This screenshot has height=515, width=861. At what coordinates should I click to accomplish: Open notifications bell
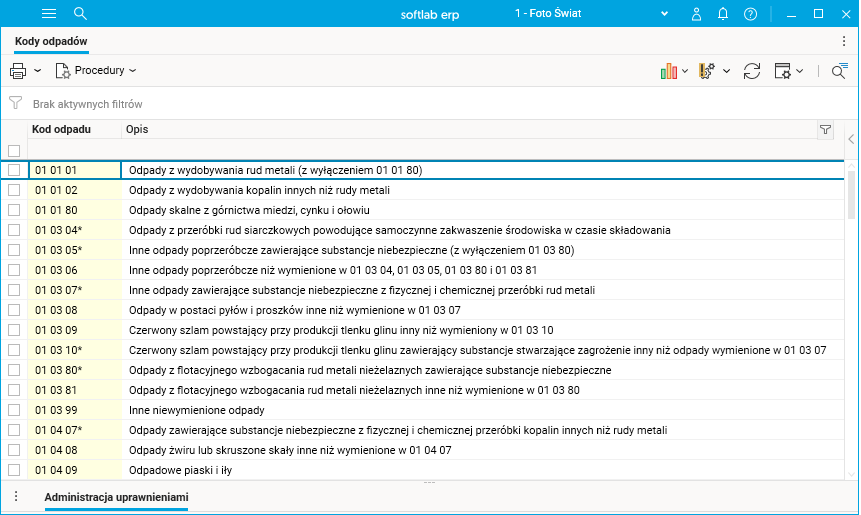724,14
